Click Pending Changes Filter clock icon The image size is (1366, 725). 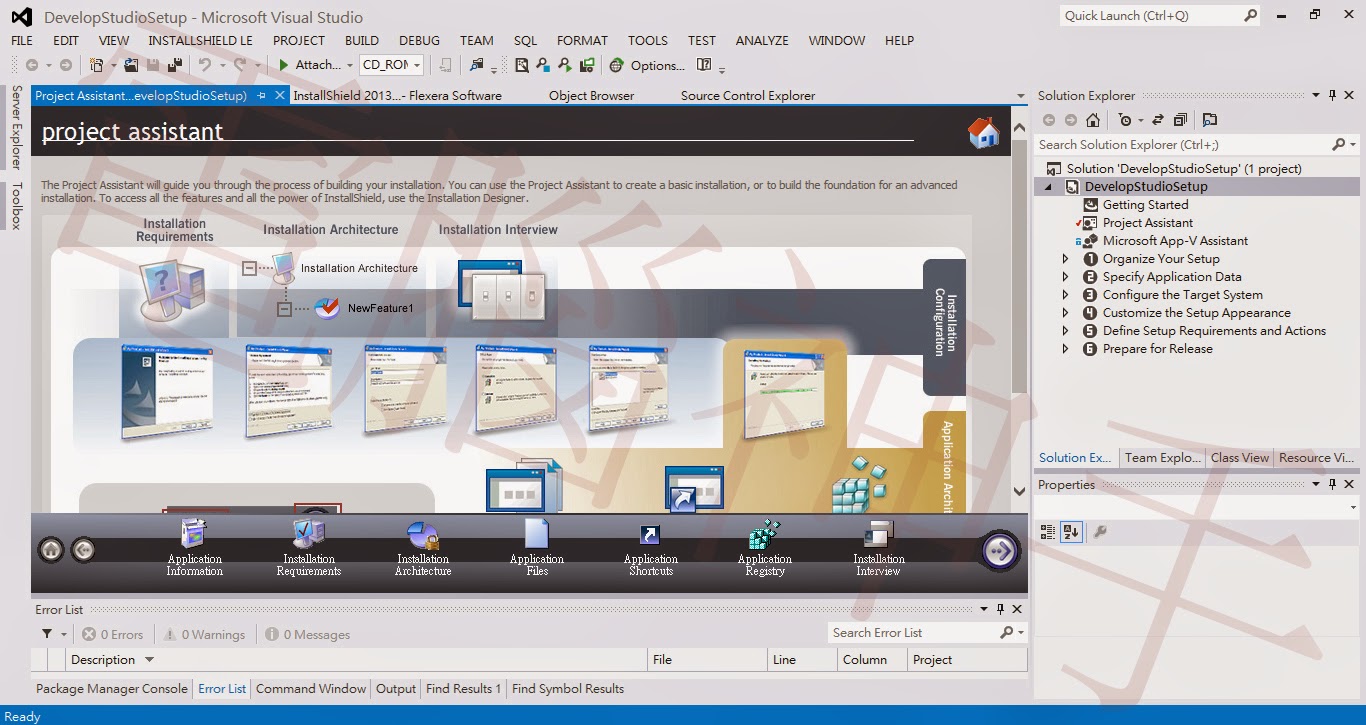1125,120
